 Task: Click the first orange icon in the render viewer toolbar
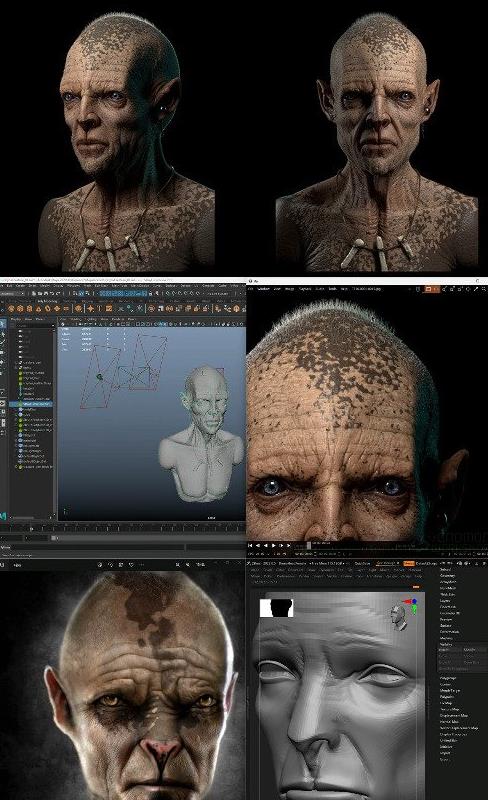pos(428,289)
